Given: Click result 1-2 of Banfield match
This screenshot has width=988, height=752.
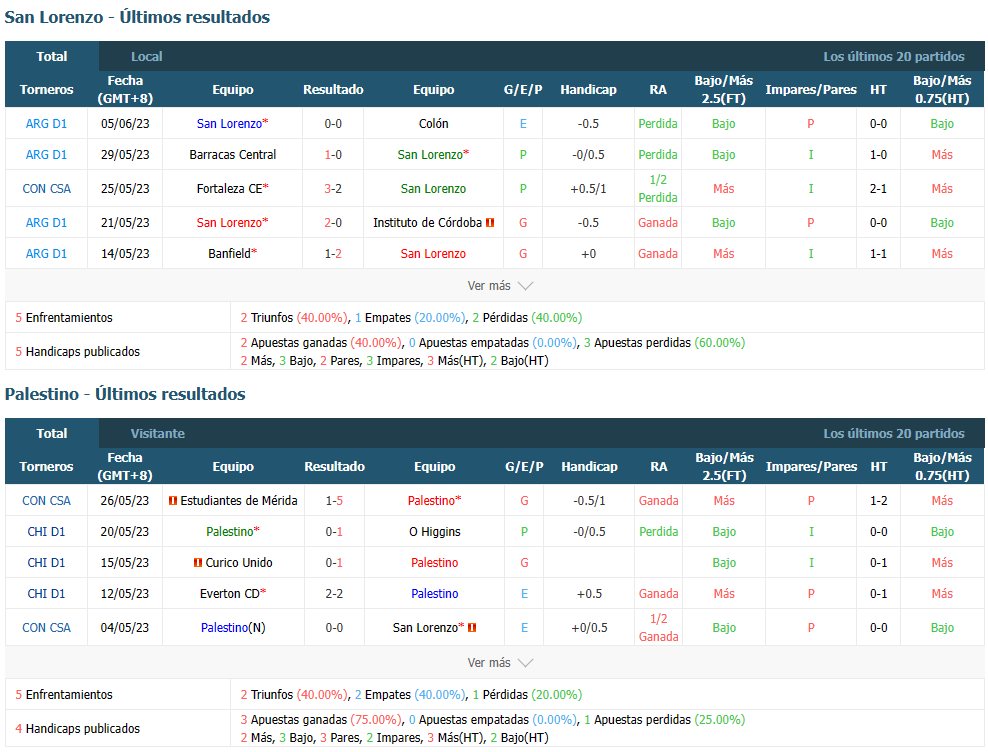Looking at the screenshot, I should (333, 253).
